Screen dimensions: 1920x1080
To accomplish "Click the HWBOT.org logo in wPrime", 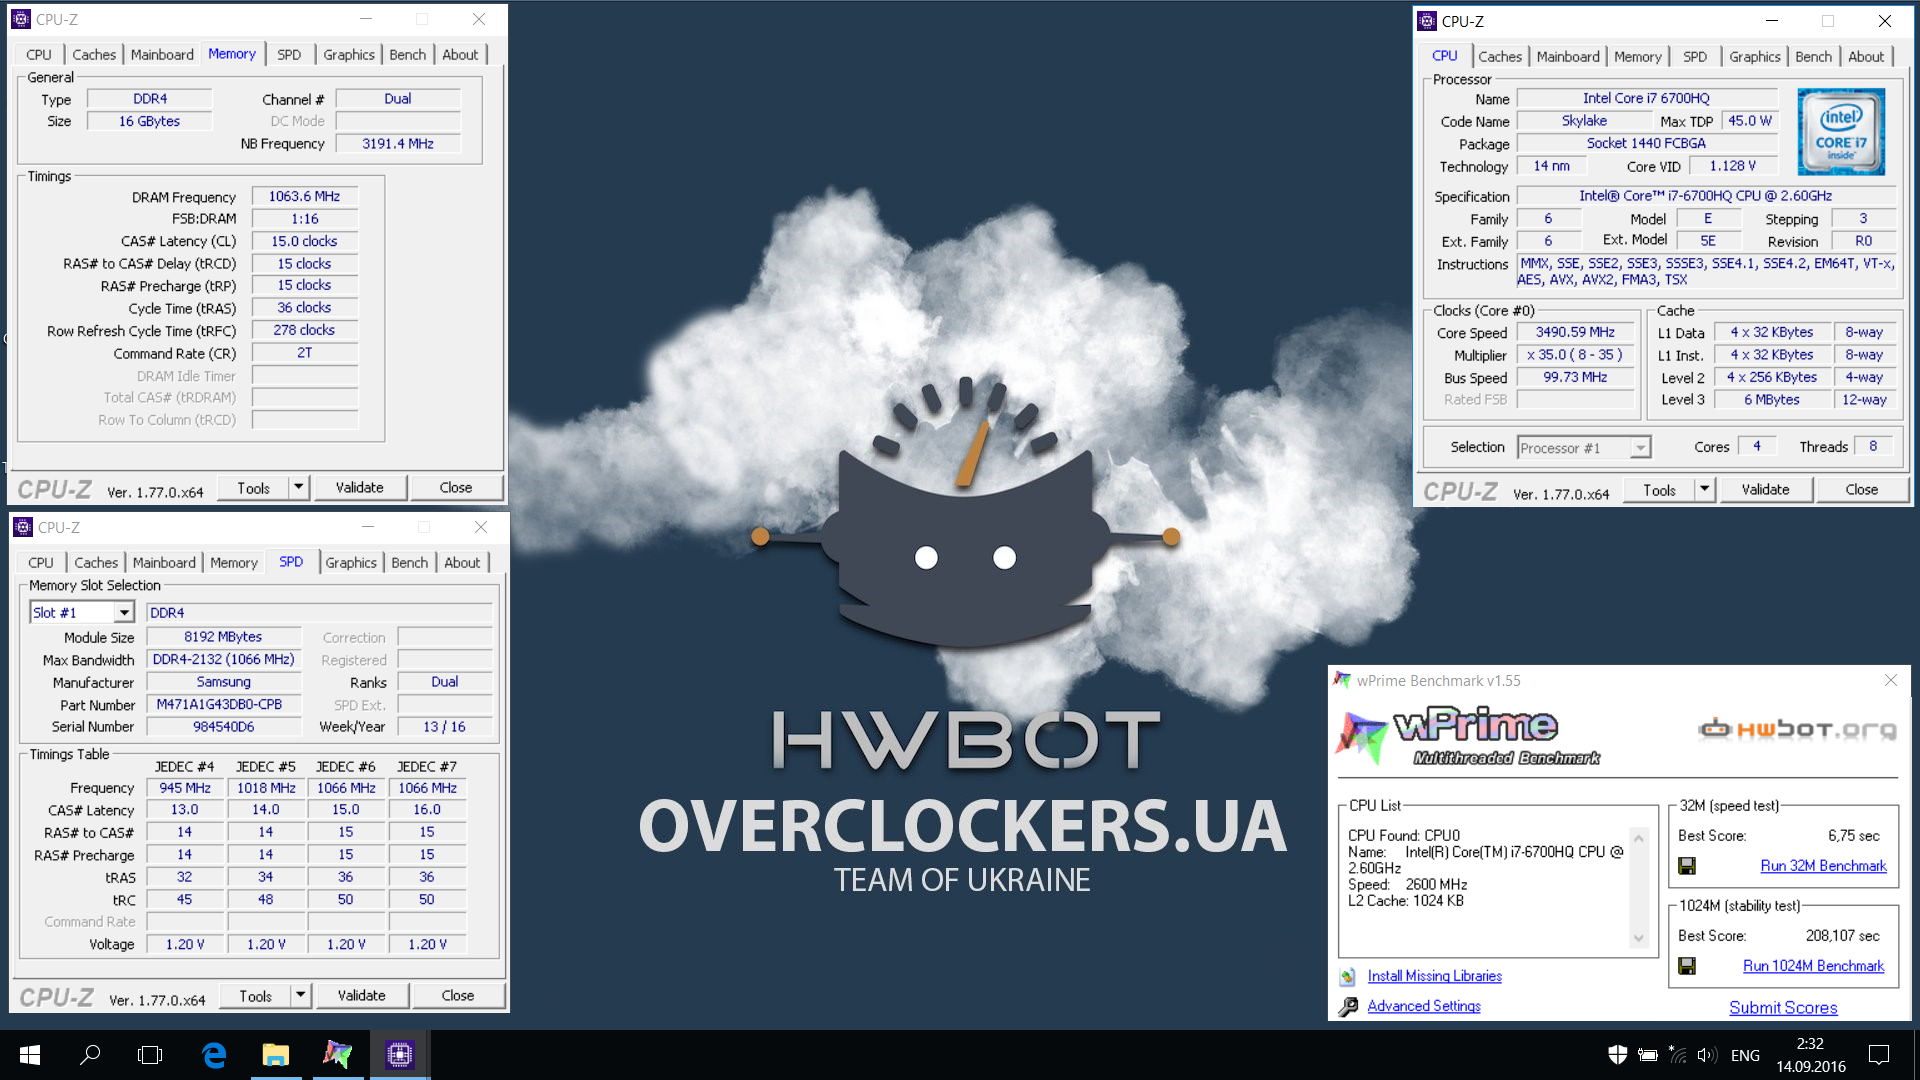I will (1797, 729).
